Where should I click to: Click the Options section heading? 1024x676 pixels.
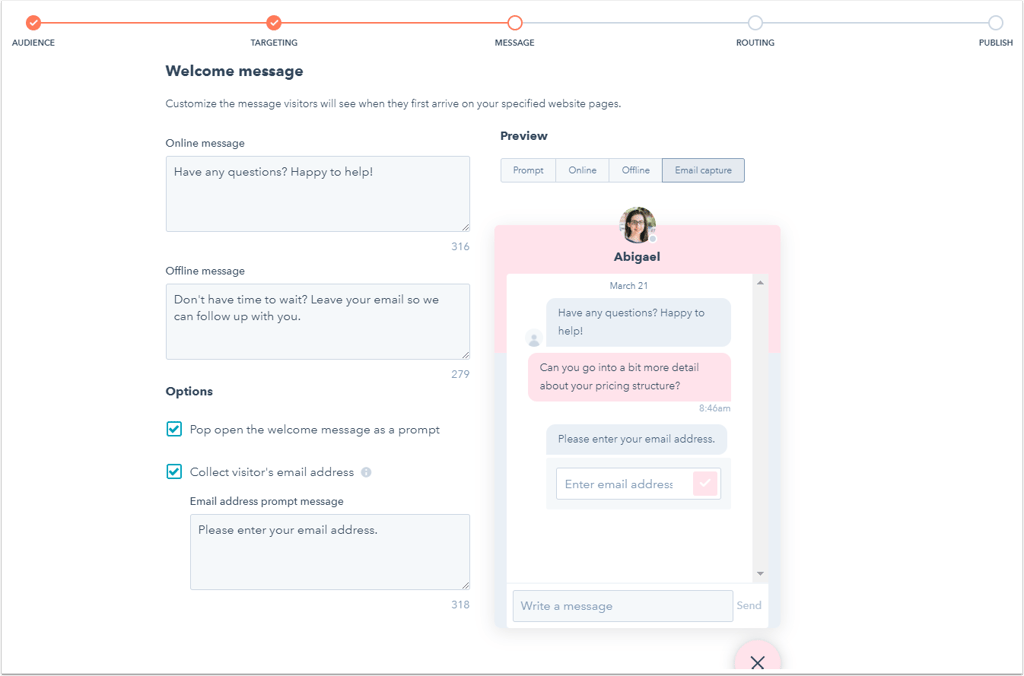click(x=189, y=391)
